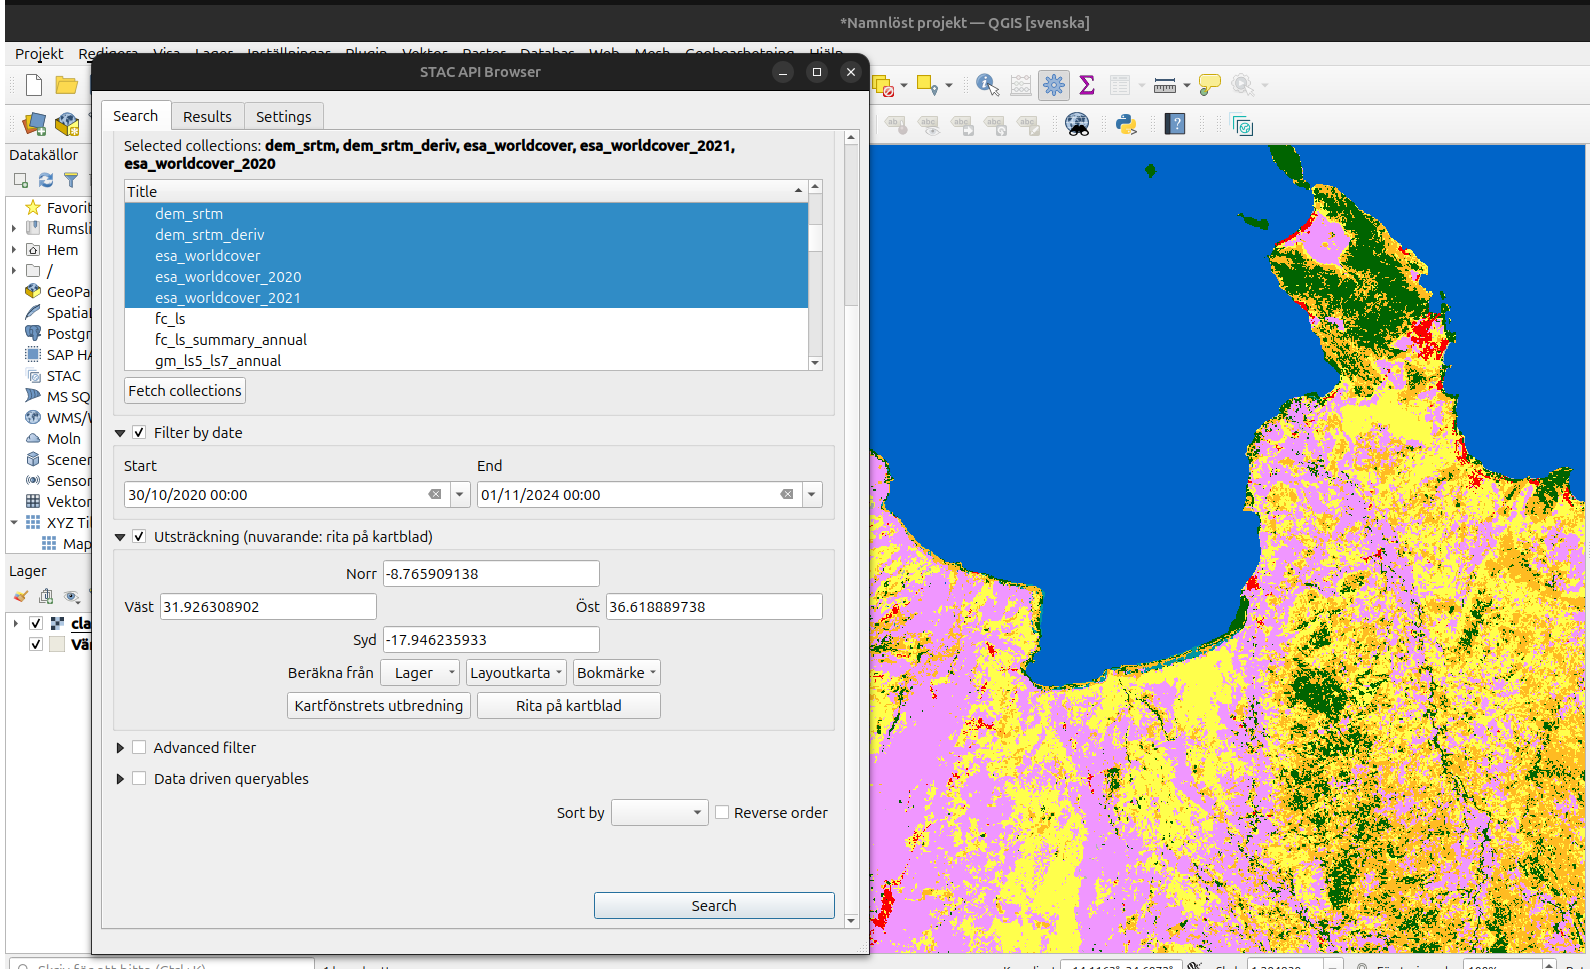Click the Manage Map Themes eye icon
1590x969 pixels.
72,596
